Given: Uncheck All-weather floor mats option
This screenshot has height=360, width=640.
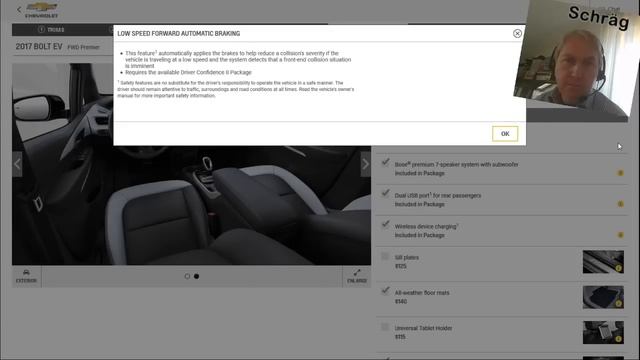Looking at the screenshot, I should click(x=385, y=291).
